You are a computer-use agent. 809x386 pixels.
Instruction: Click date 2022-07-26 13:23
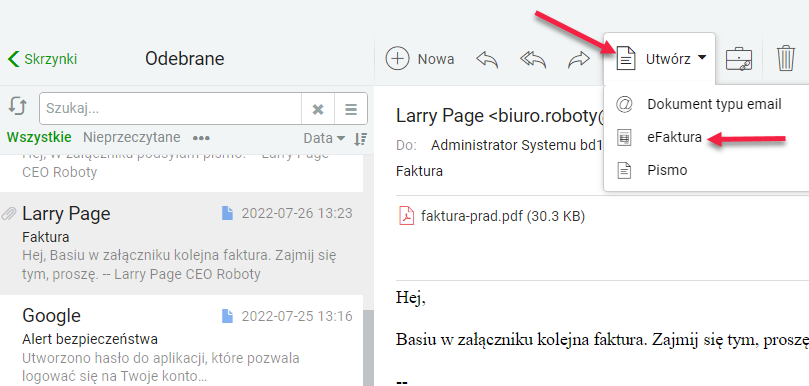(297, 213)
